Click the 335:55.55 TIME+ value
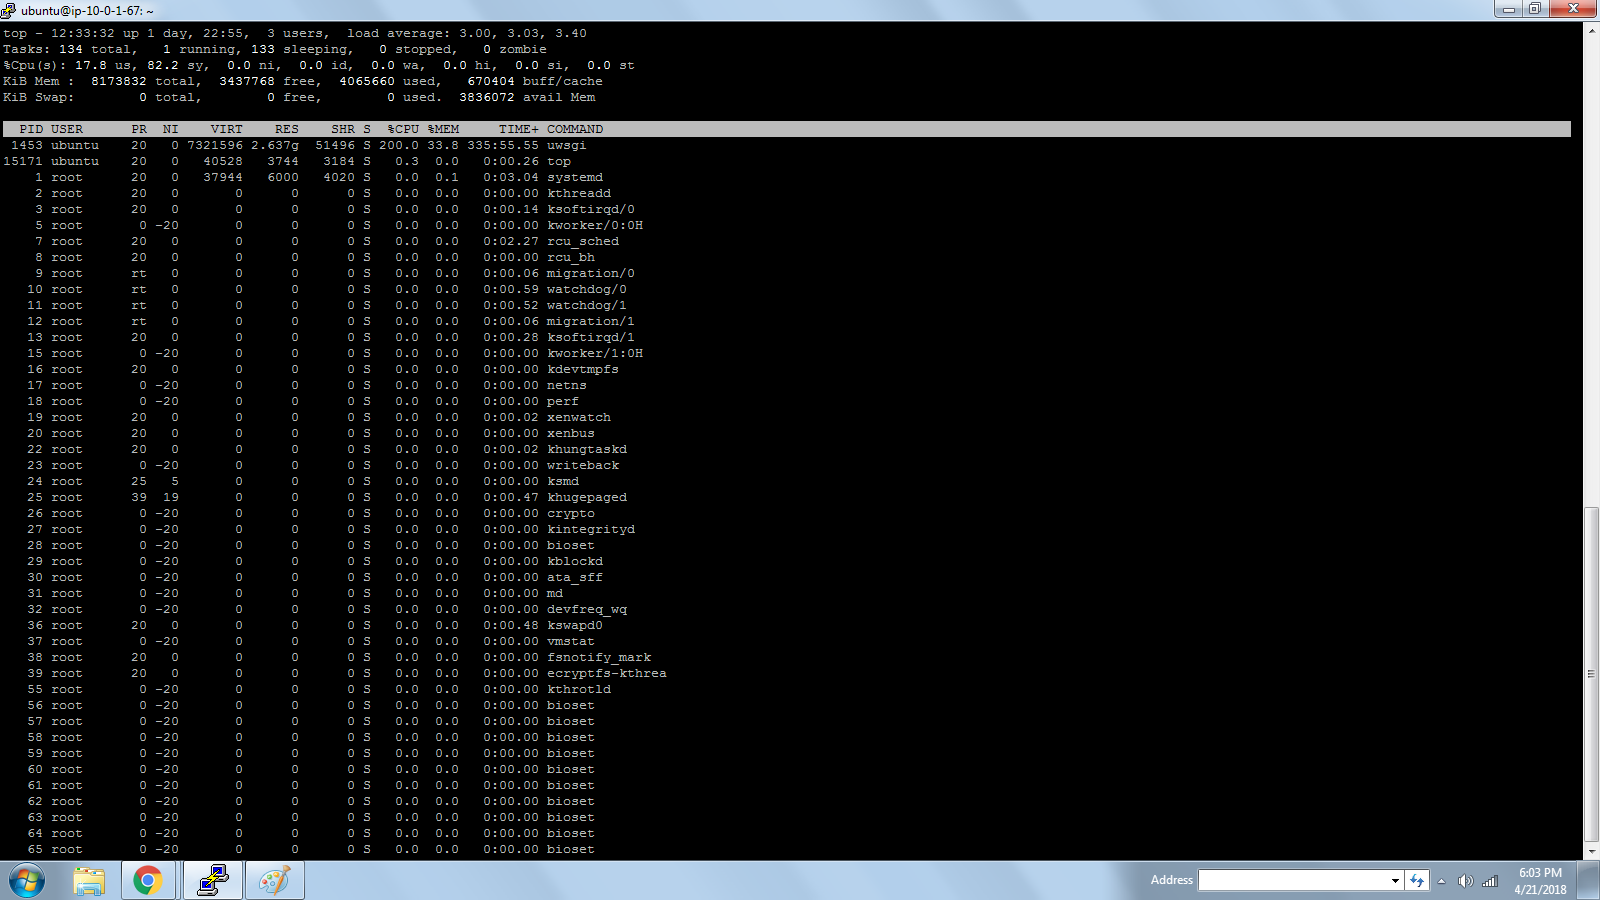The width and height of the screenshot is (1600, 900). click(503, 145)
